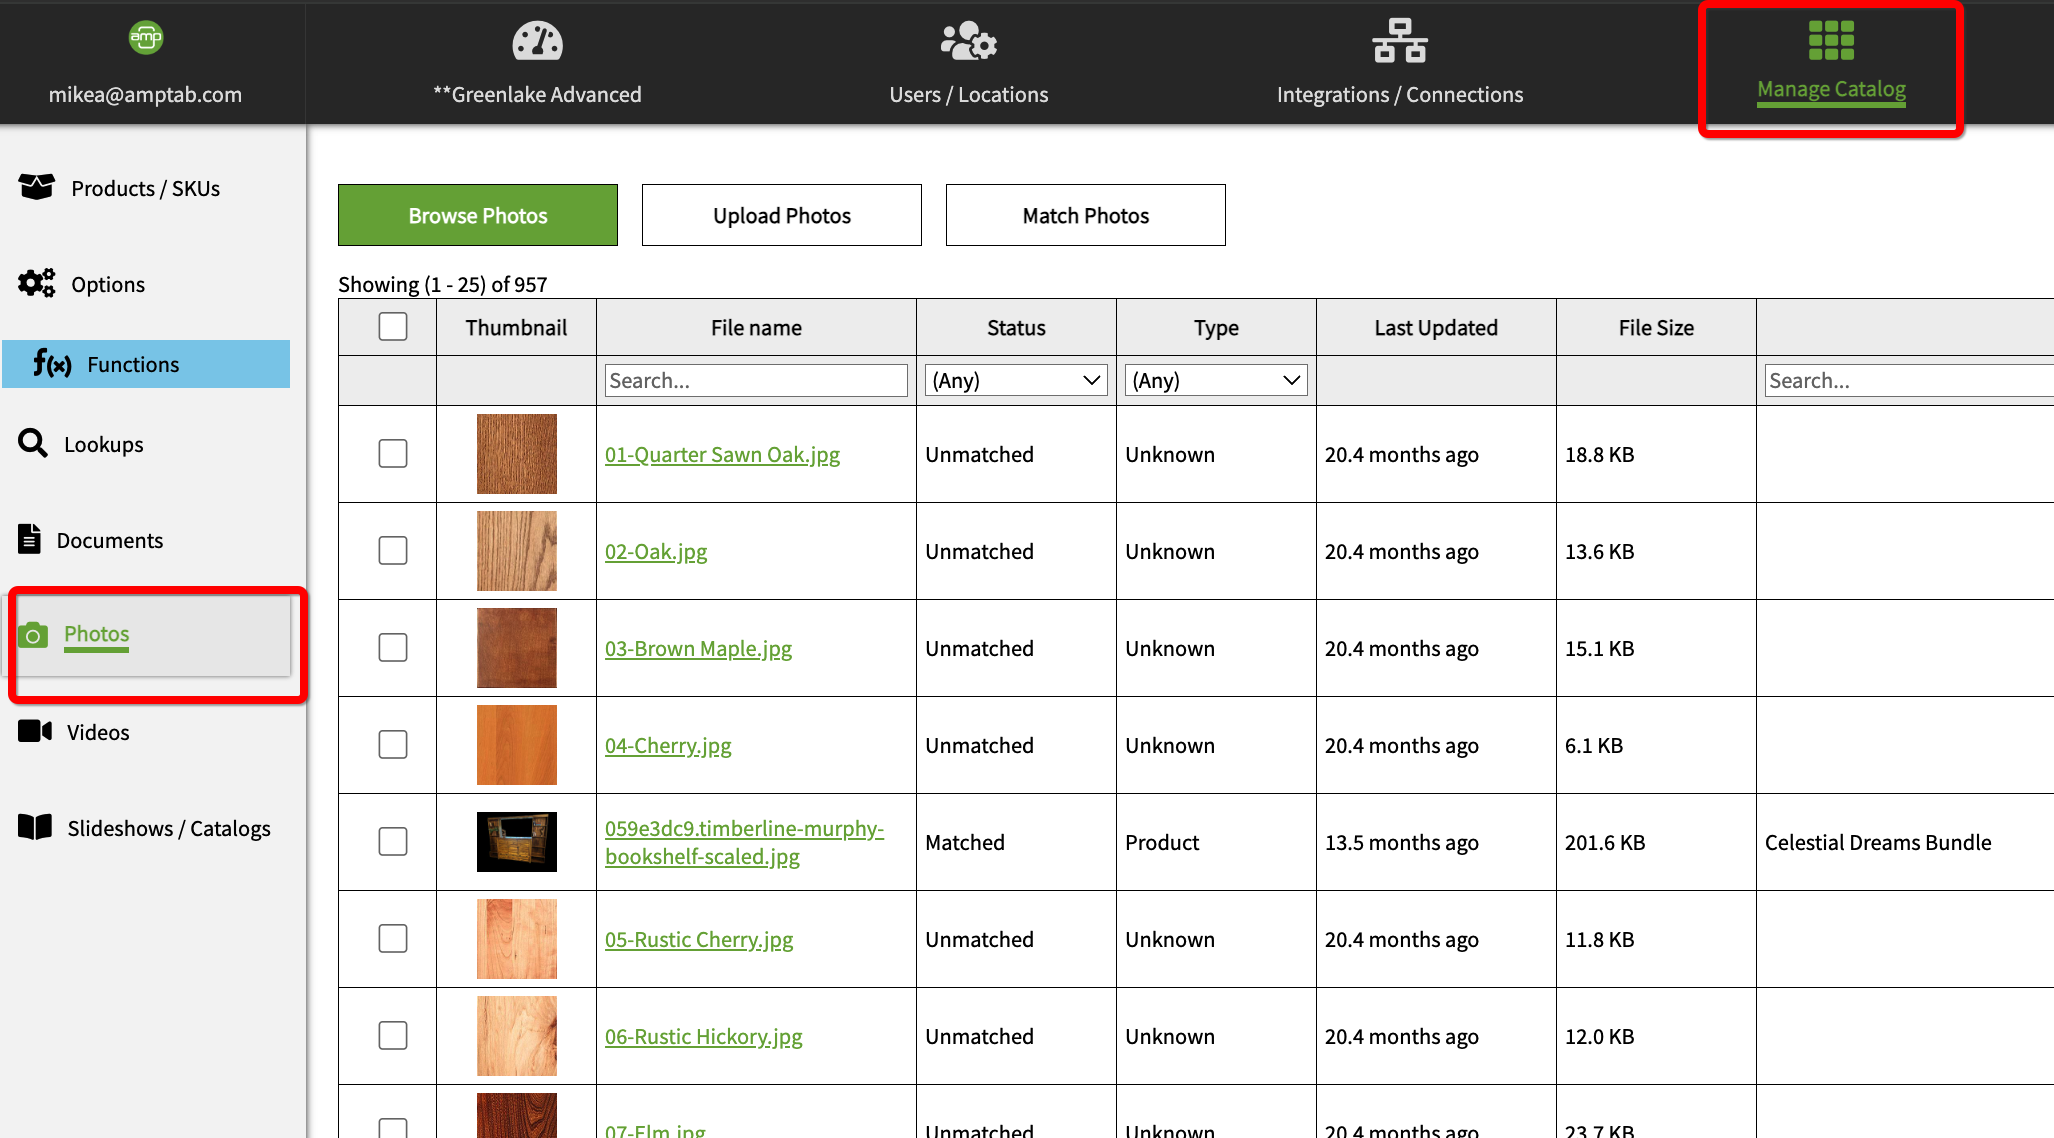The height and width of the screenshot is (1138, 2054).
Task: Click the amp logo icon
Action: click(x=146, y=38)
